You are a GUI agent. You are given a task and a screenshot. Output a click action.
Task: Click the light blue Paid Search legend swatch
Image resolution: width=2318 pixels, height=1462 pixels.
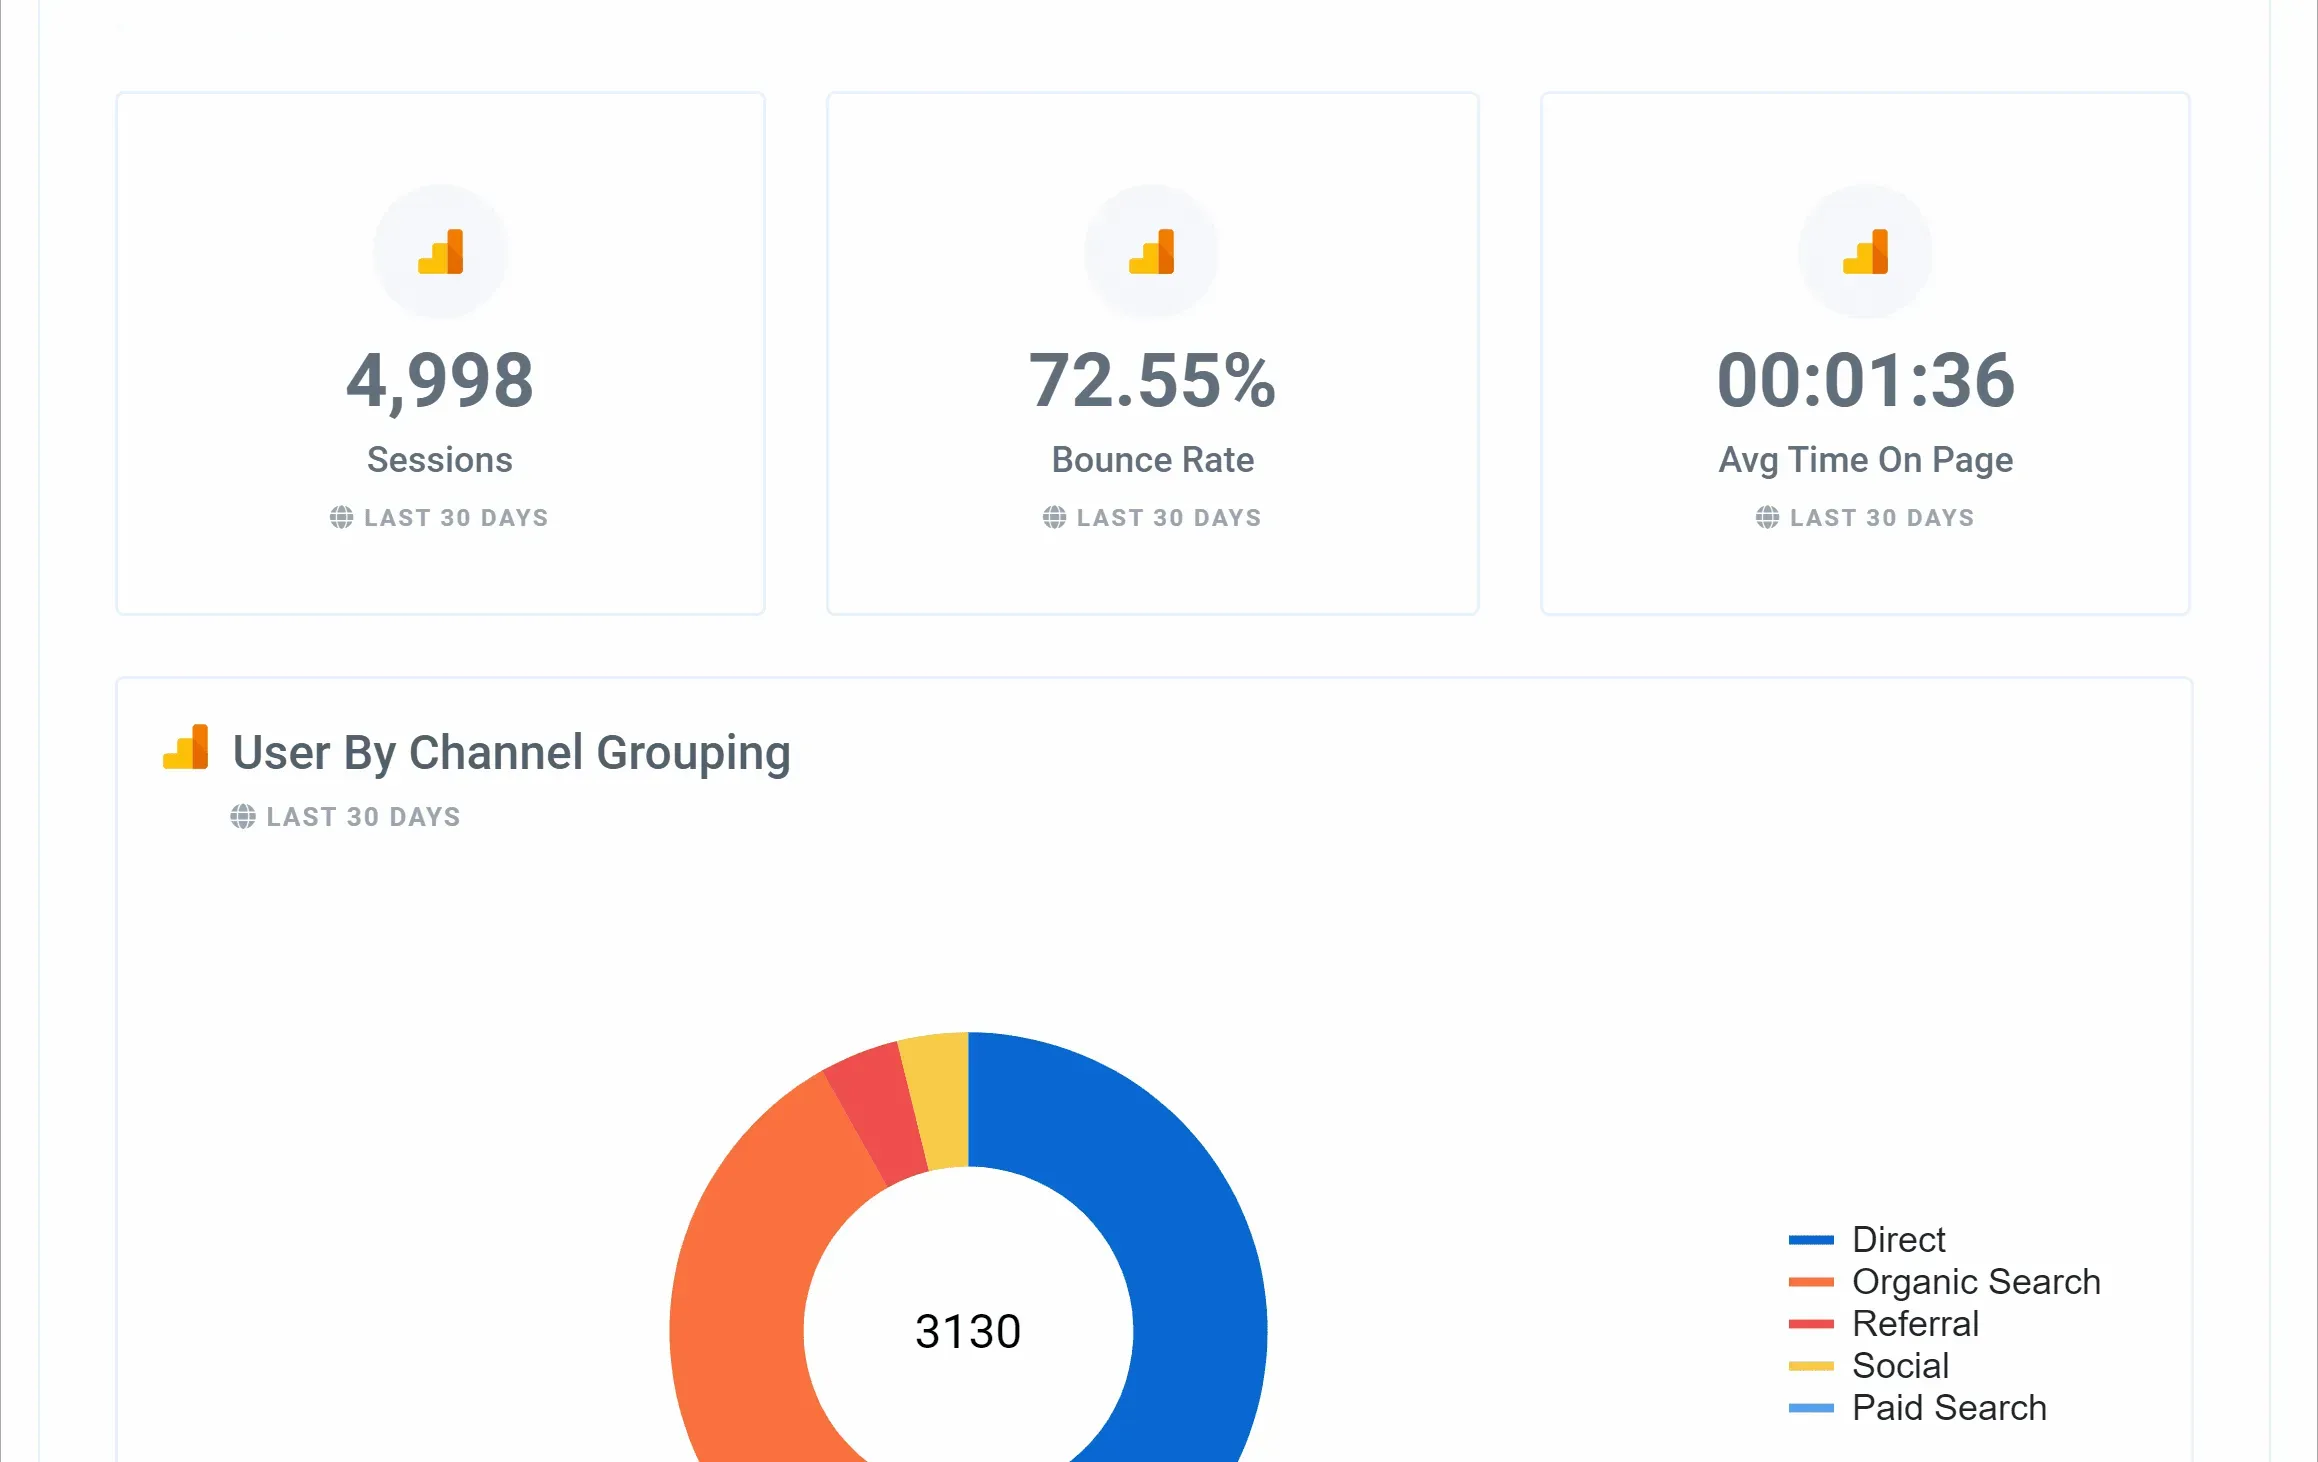[1811, 1408]
